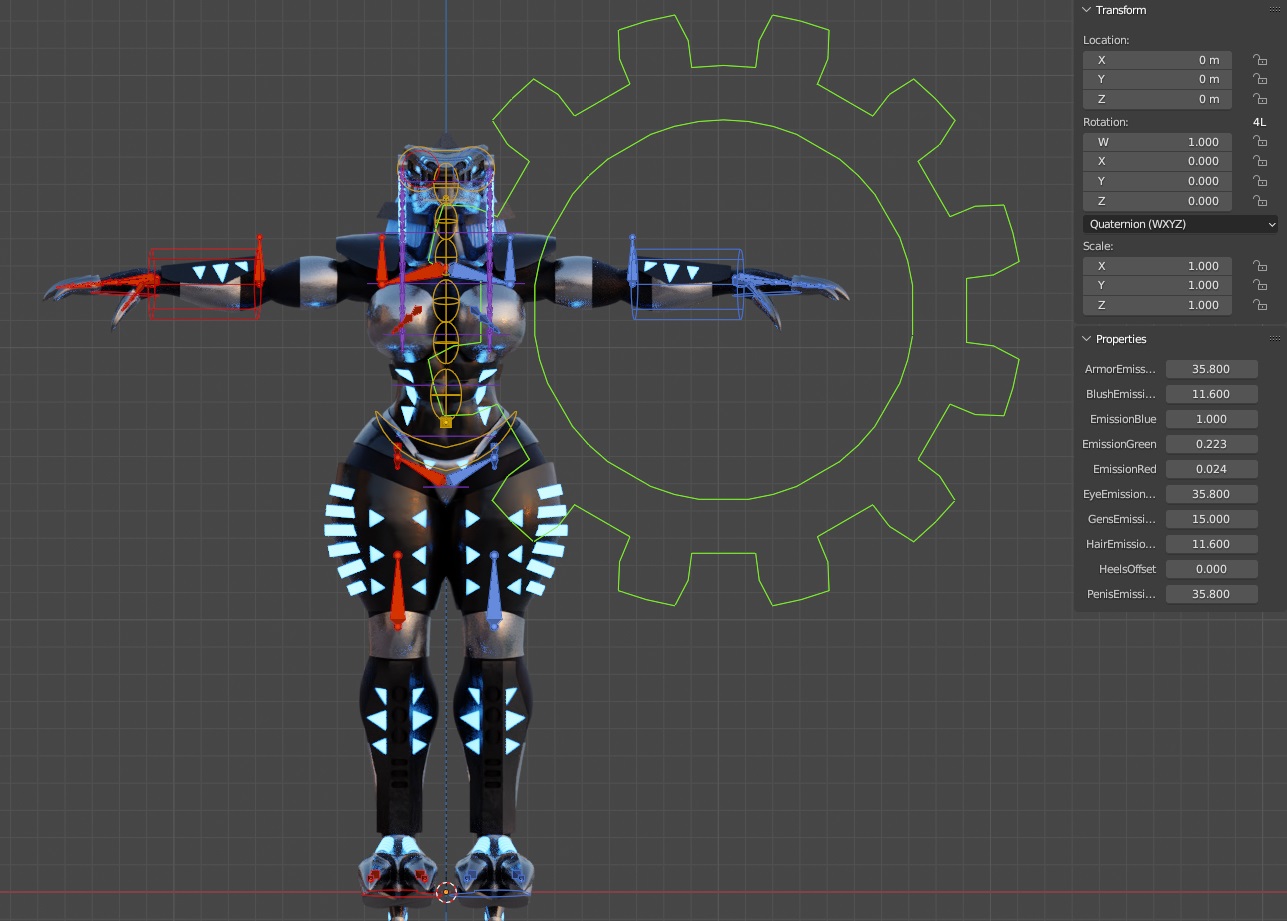Edit the Scale Y value
1287x921 pixels.
tap(1157, 285)
